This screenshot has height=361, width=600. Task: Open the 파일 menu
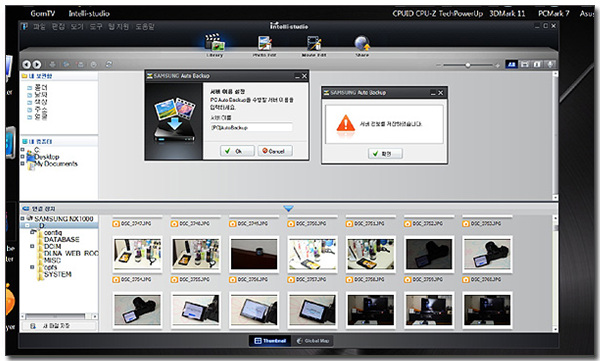[x=39, y=26]
